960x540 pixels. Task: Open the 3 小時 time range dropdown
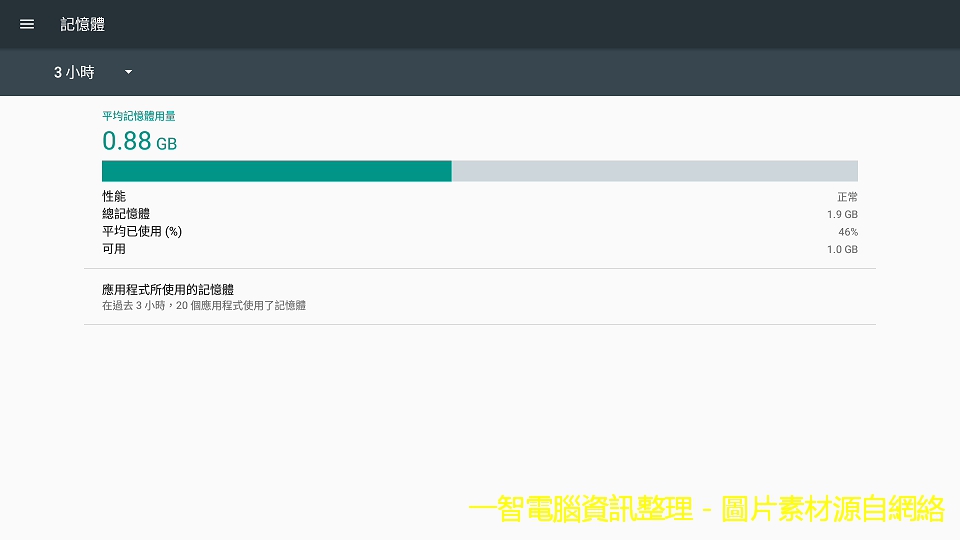tap(93, 72)
